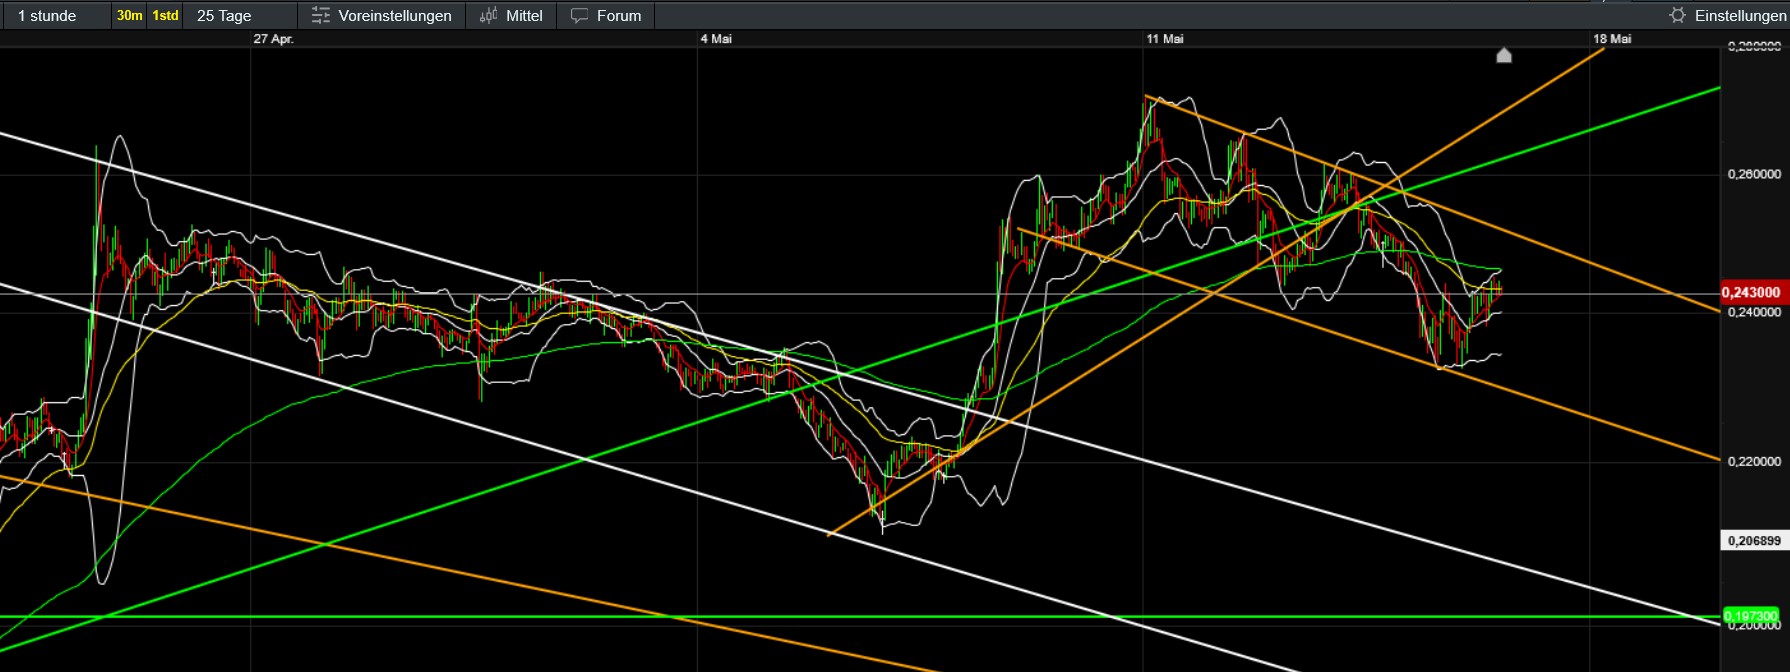Click the '11 Mai' date label
1790x672 pixels.
click(x=1165, y=39)
